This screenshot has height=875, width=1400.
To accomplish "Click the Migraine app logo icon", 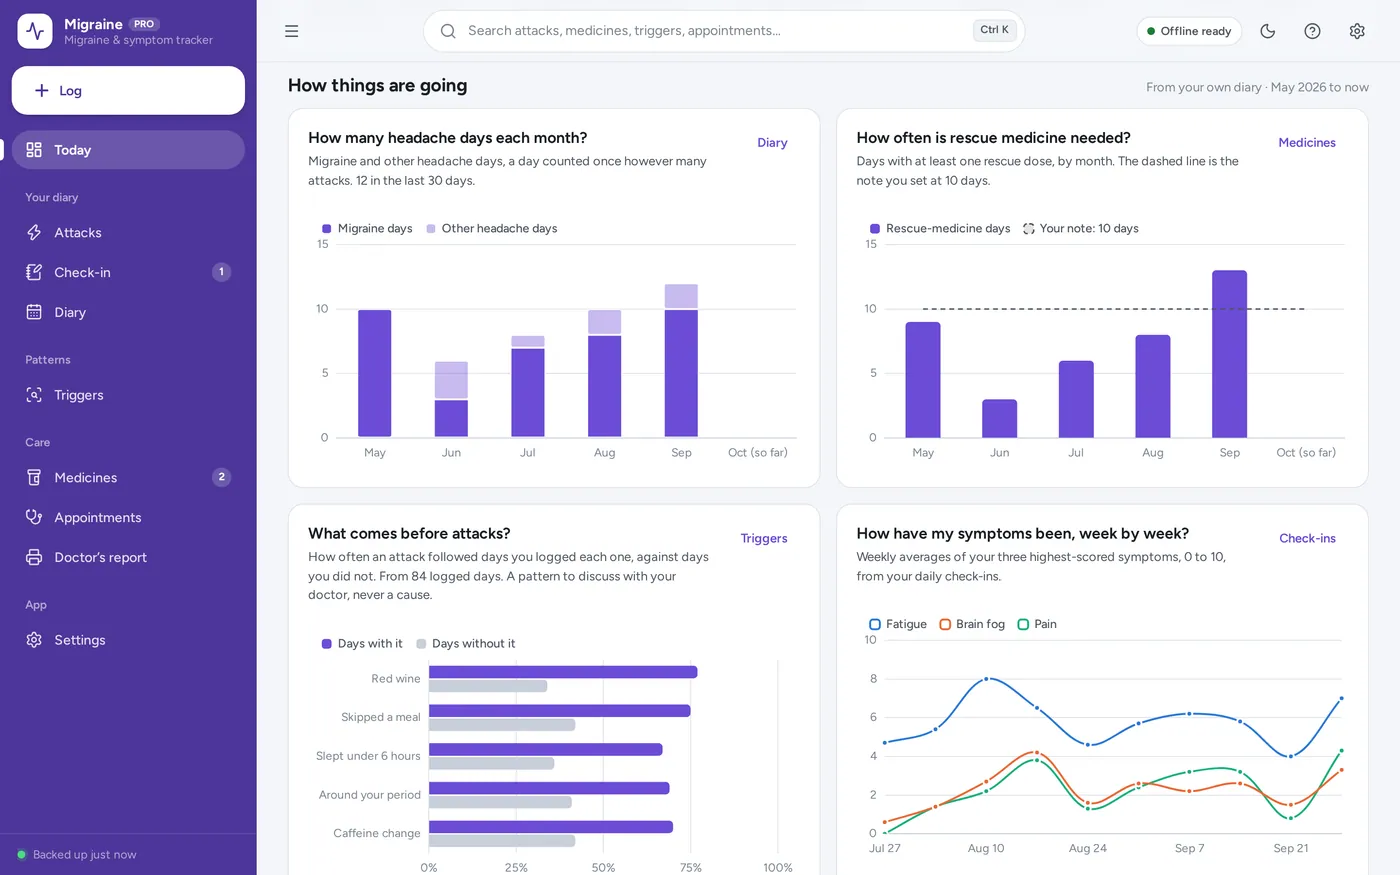I will 35,31.
